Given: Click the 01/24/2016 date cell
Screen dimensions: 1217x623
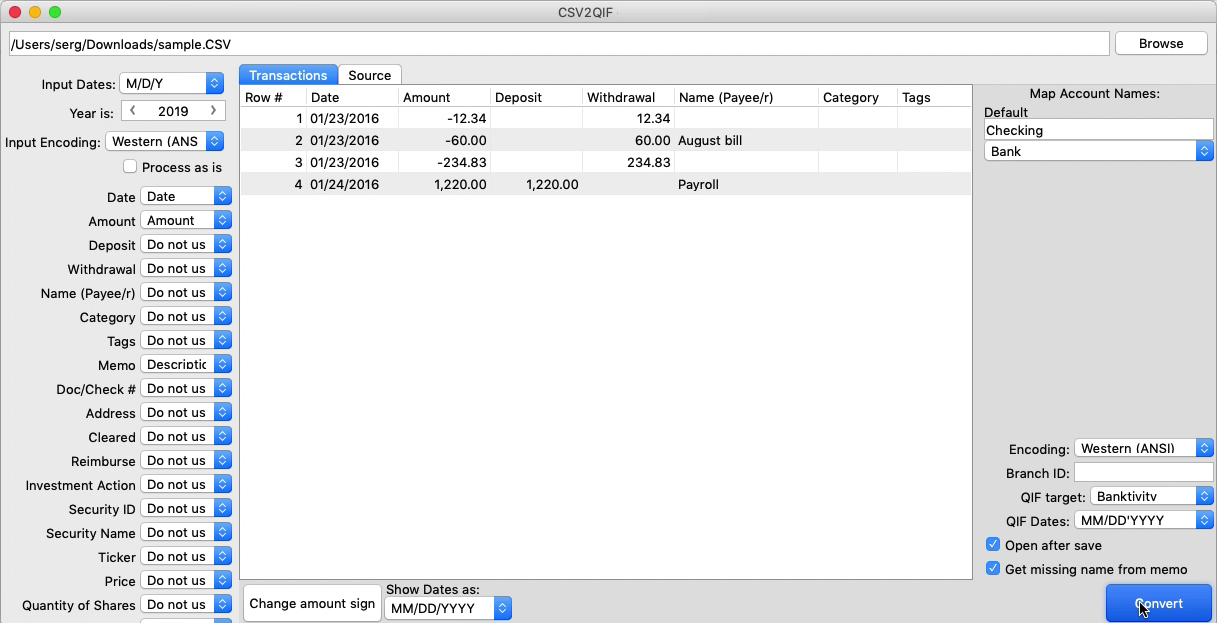Looking at the screenshot, I should point(352,185).
